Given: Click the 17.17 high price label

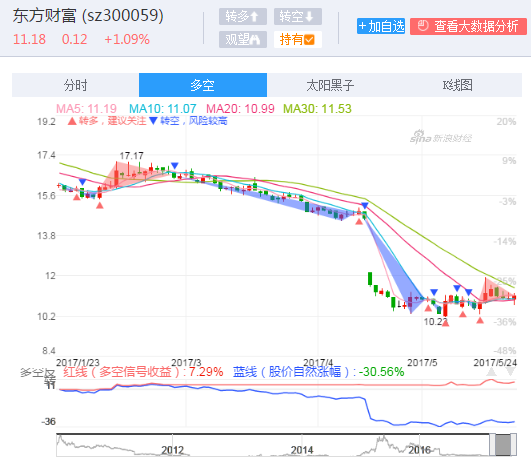Looking at the screenshot, I should (x=131, y=156).
